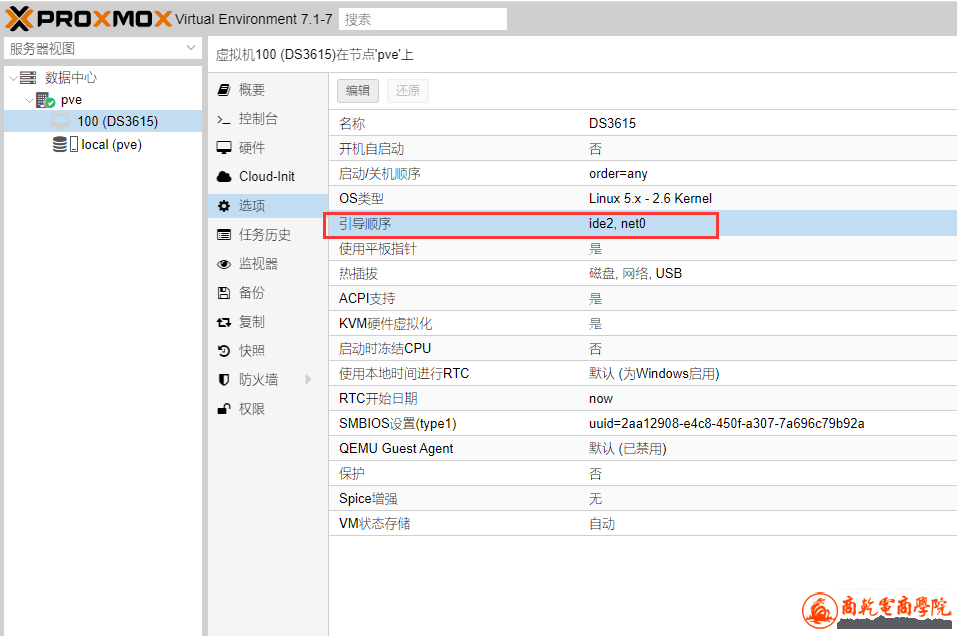Focus the 搜索 search field
The image size is (957, 636).
coord(423,19)
